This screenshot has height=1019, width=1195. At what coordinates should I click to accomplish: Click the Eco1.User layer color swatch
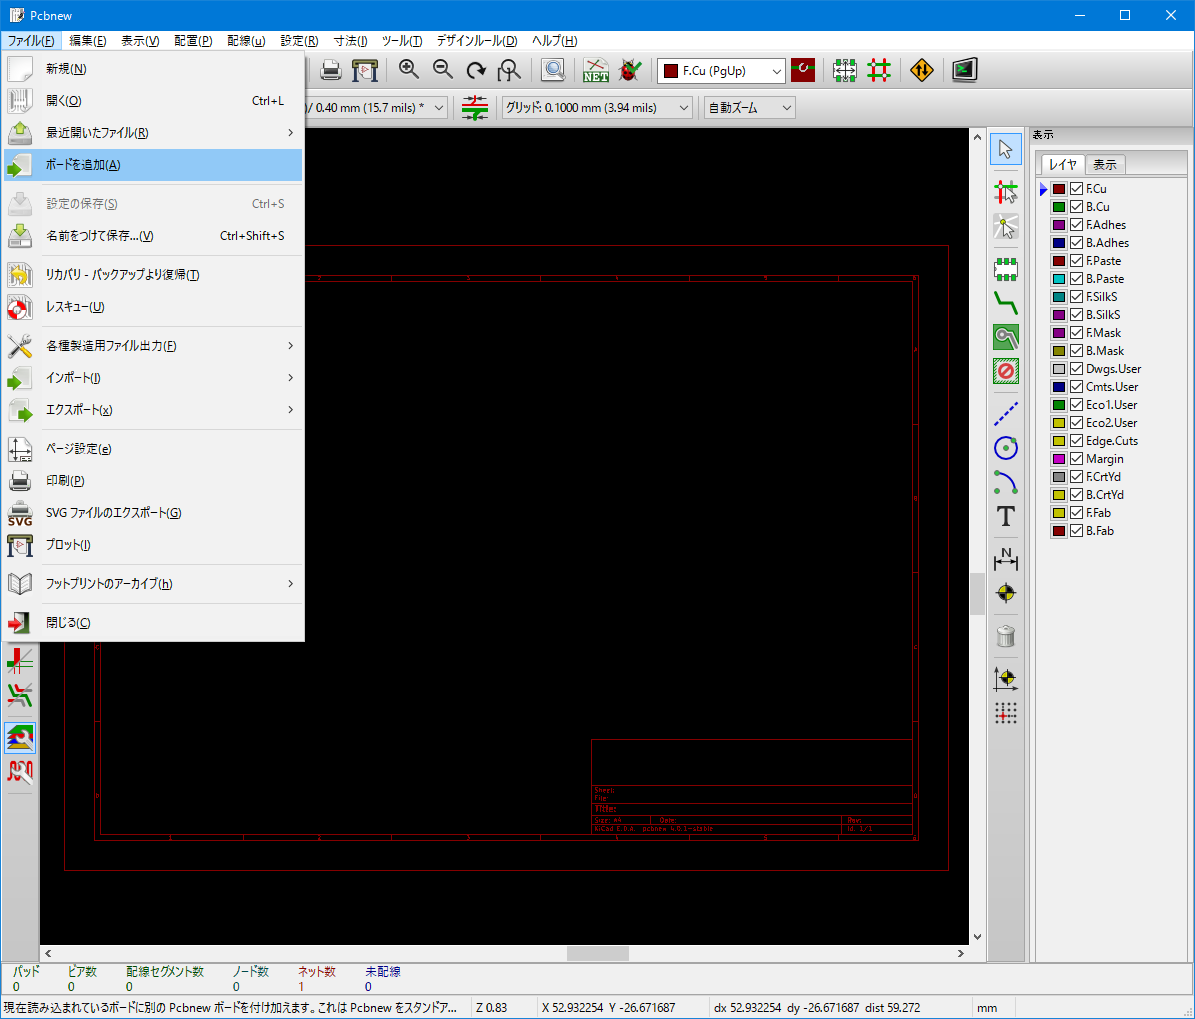coord(1059,405)
